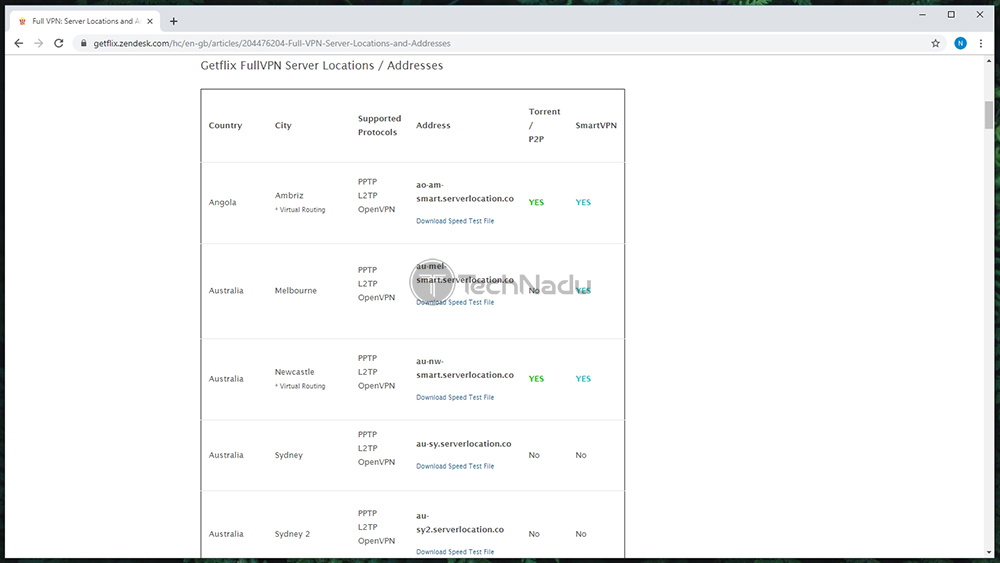
Task: Close the Full VPN tab
Action: pos(150,21)
